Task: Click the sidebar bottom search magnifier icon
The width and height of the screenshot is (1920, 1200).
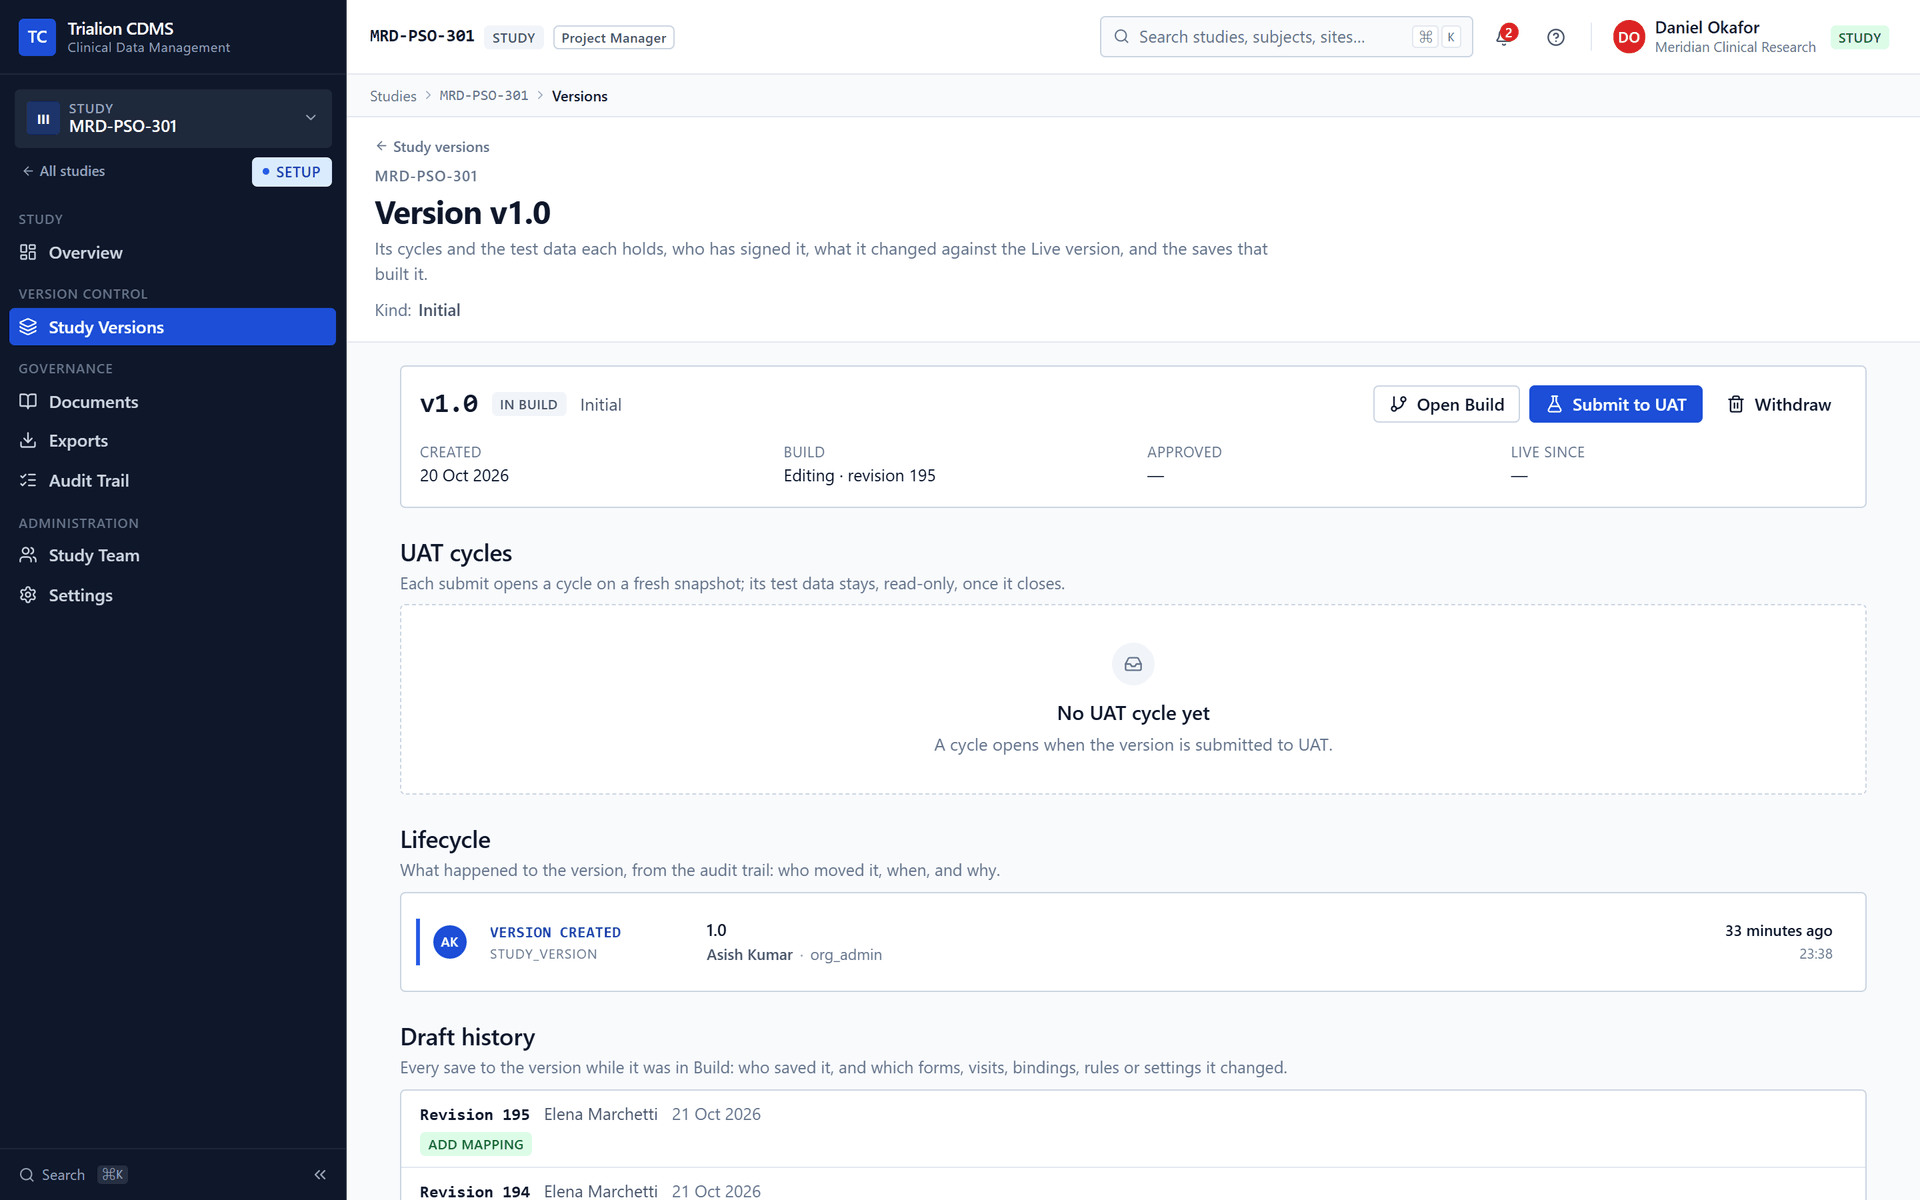Action: (27, 1175)
